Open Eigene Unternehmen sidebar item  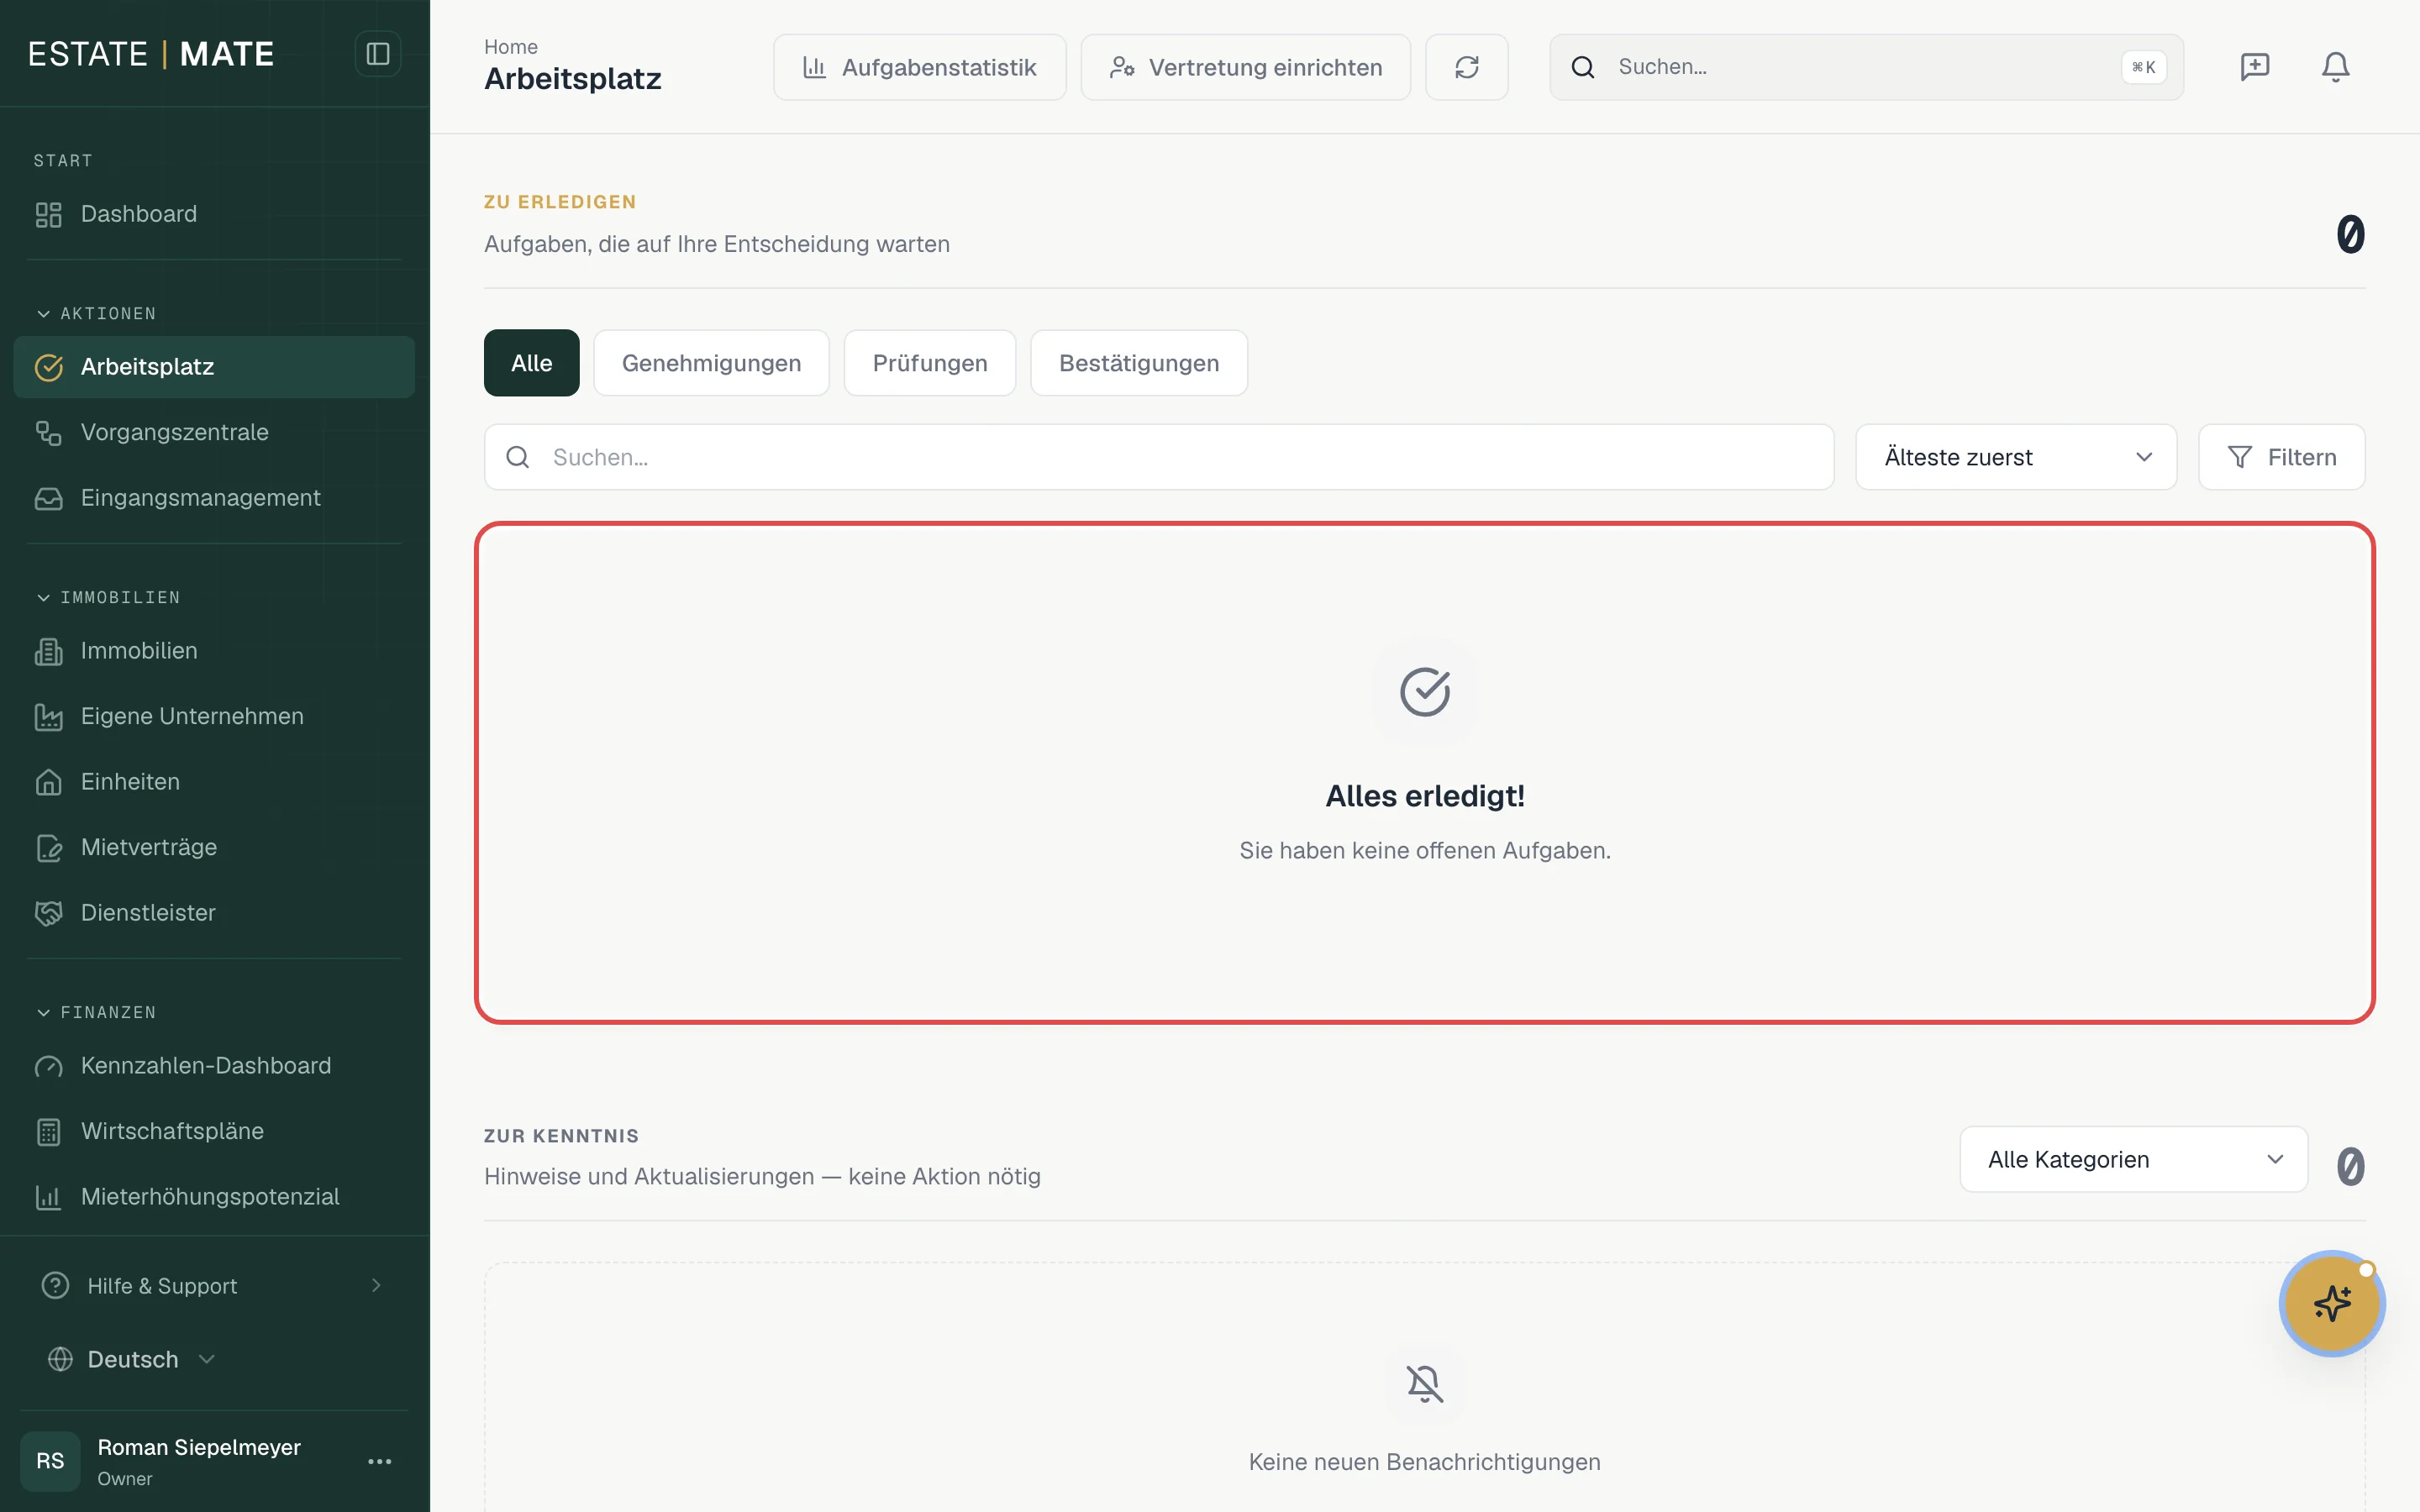[x=214, y=716]
